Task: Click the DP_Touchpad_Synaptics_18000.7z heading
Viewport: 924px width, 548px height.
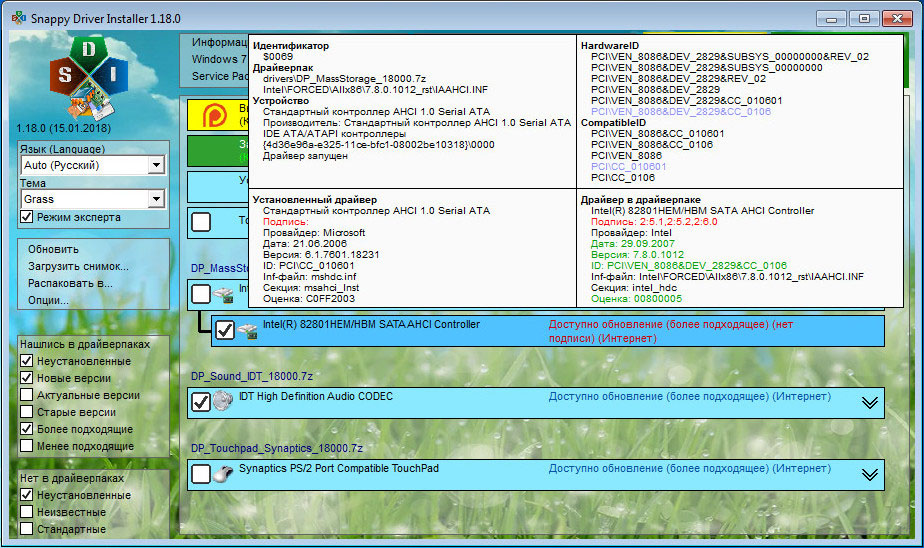Action: pyautogui.click(x=276, y=448)
